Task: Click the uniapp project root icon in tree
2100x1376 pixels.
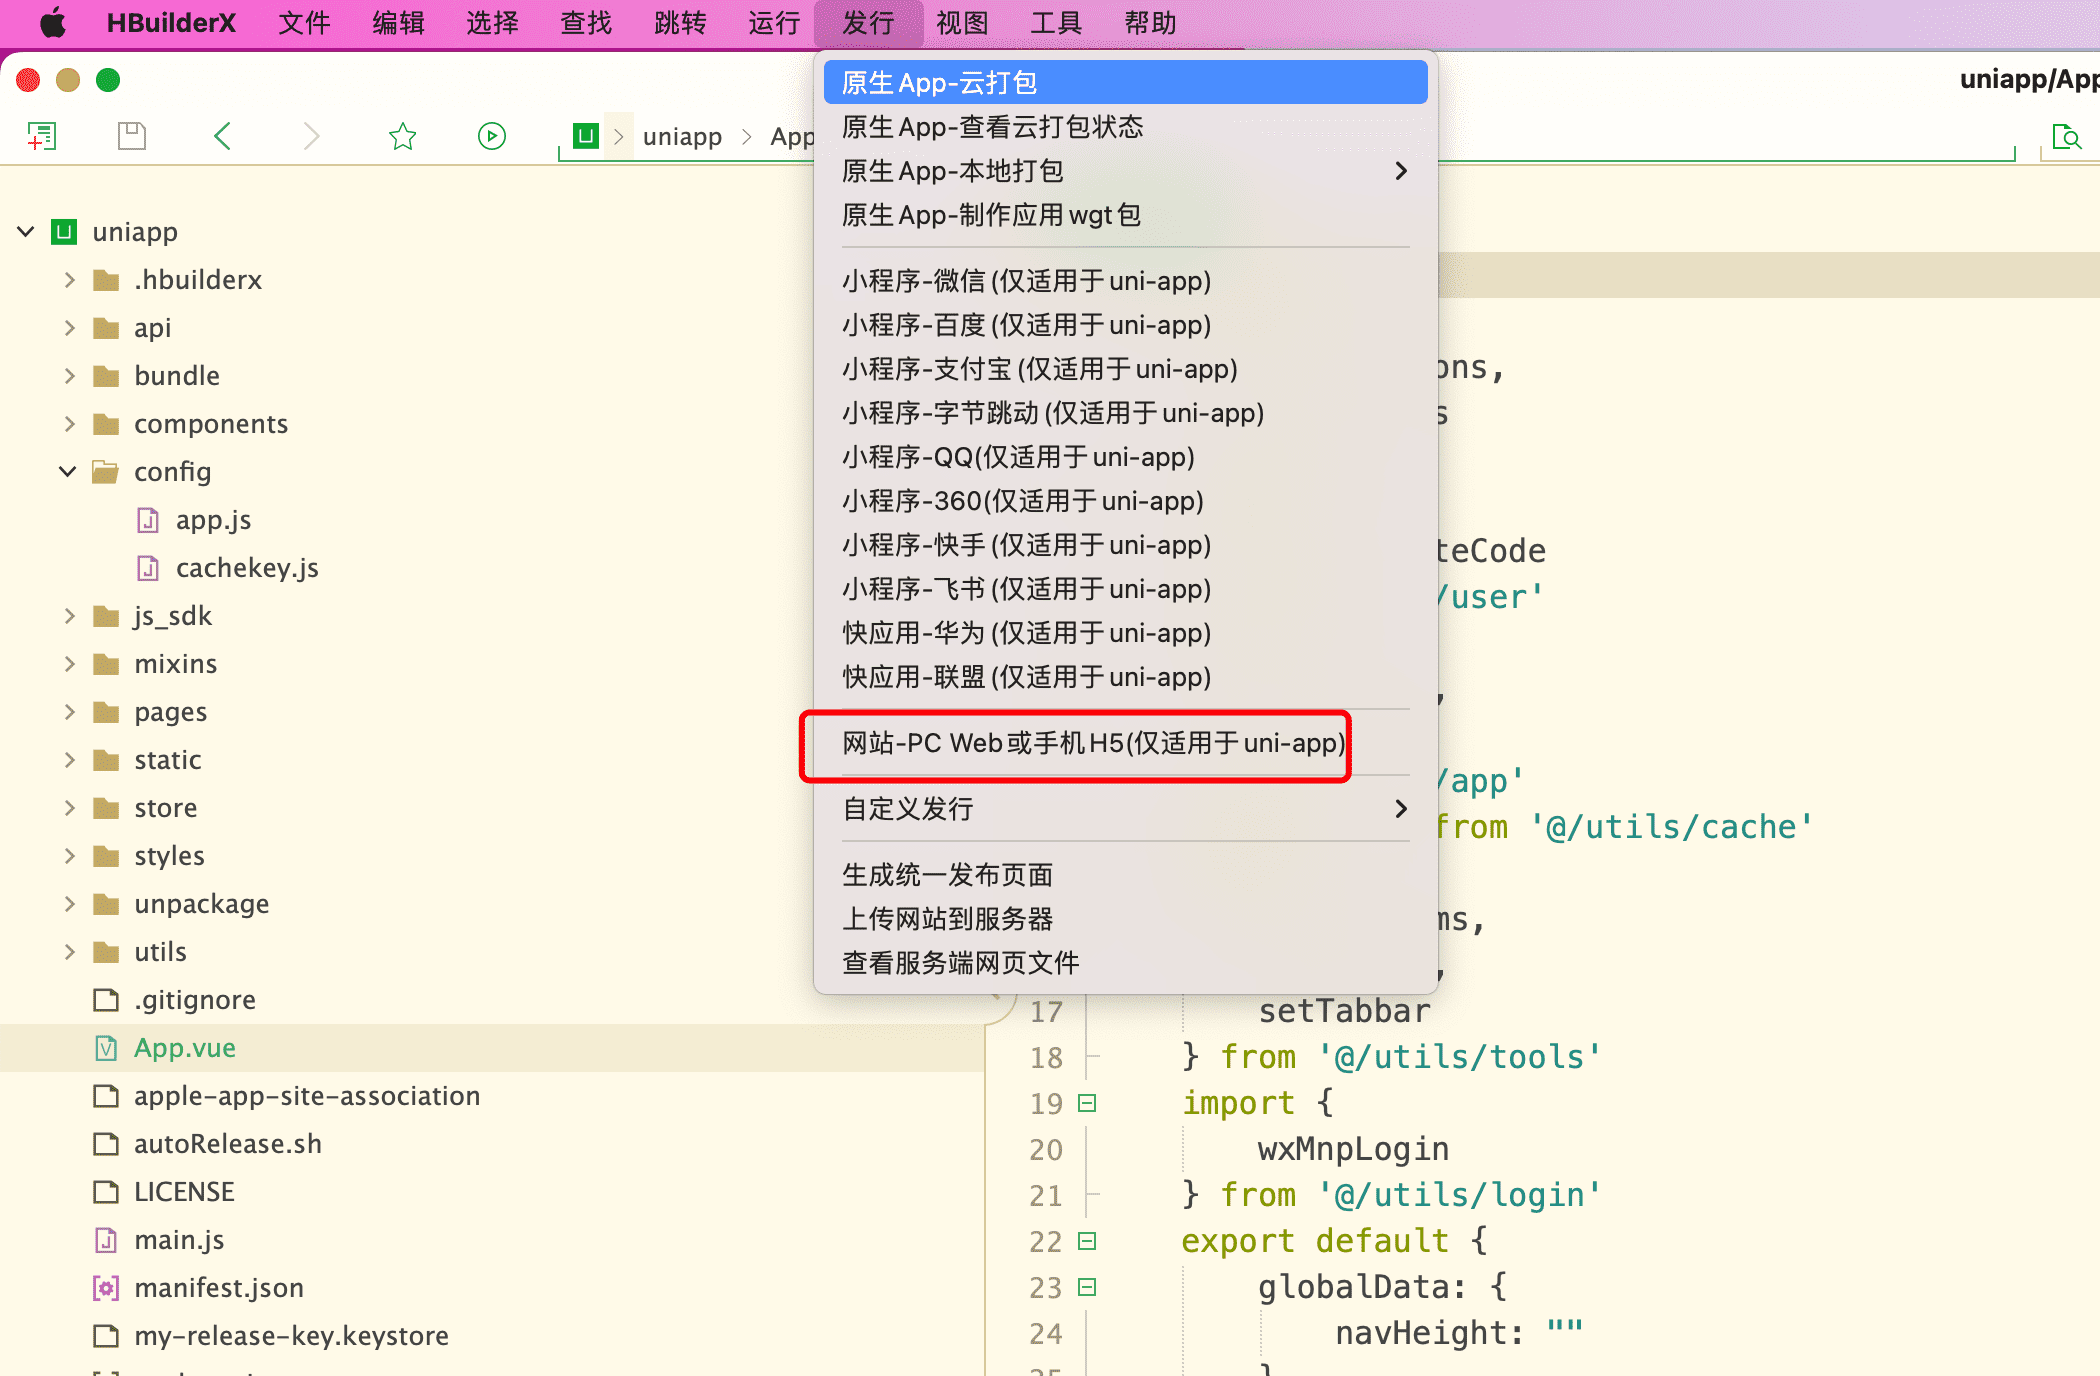Action: pos(64,232)
